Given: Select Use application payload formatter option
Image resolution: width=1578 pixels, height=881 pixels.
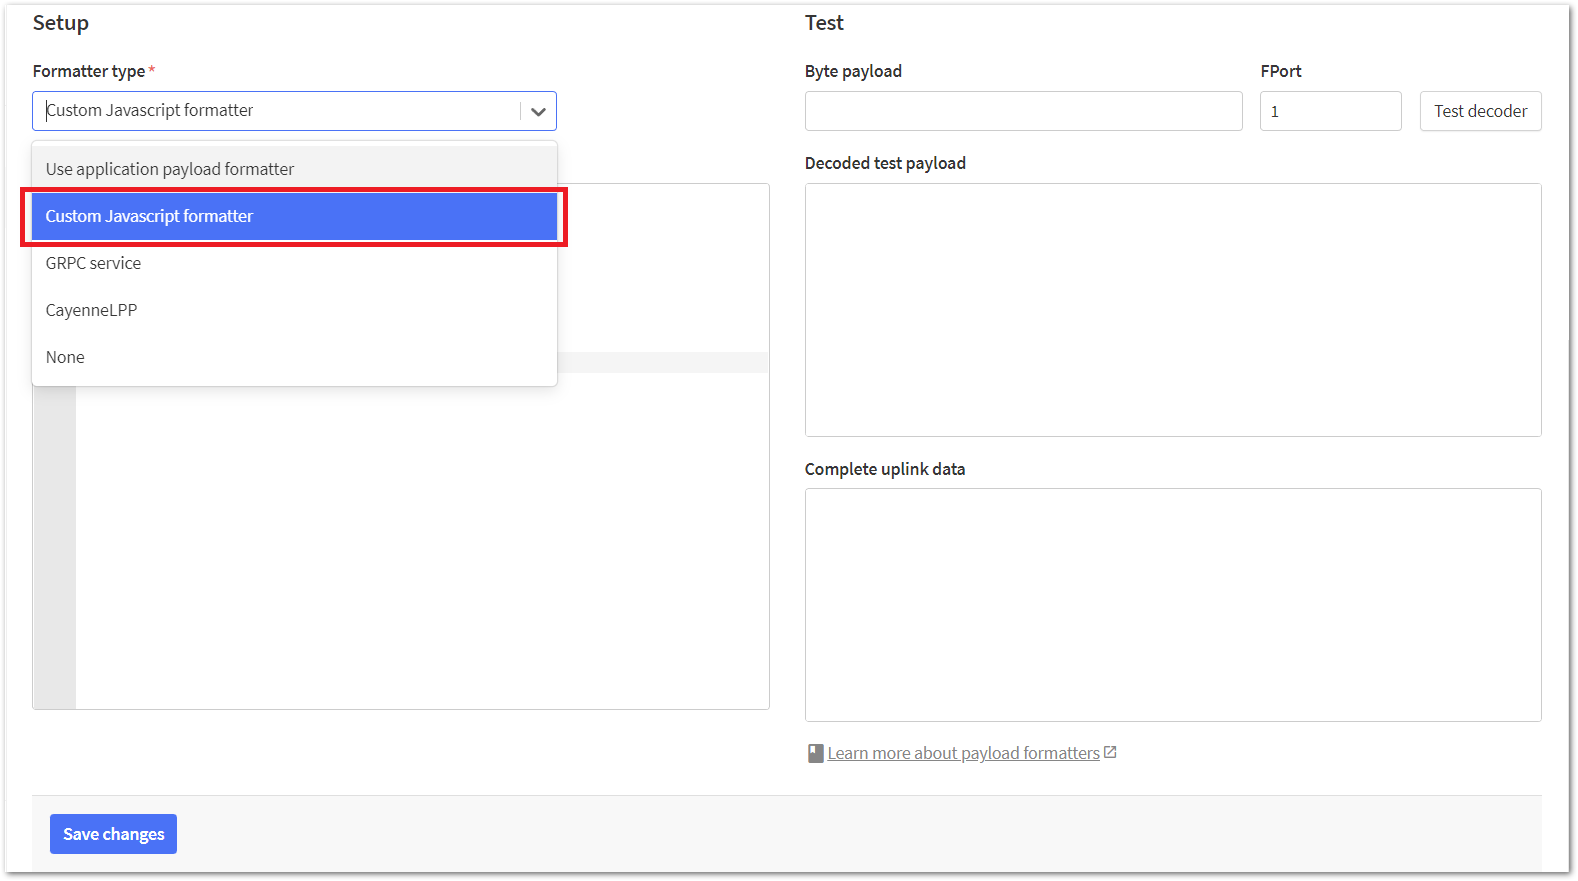Looking at the screenshot, I should pyautogui.click(x=170, y=169).
